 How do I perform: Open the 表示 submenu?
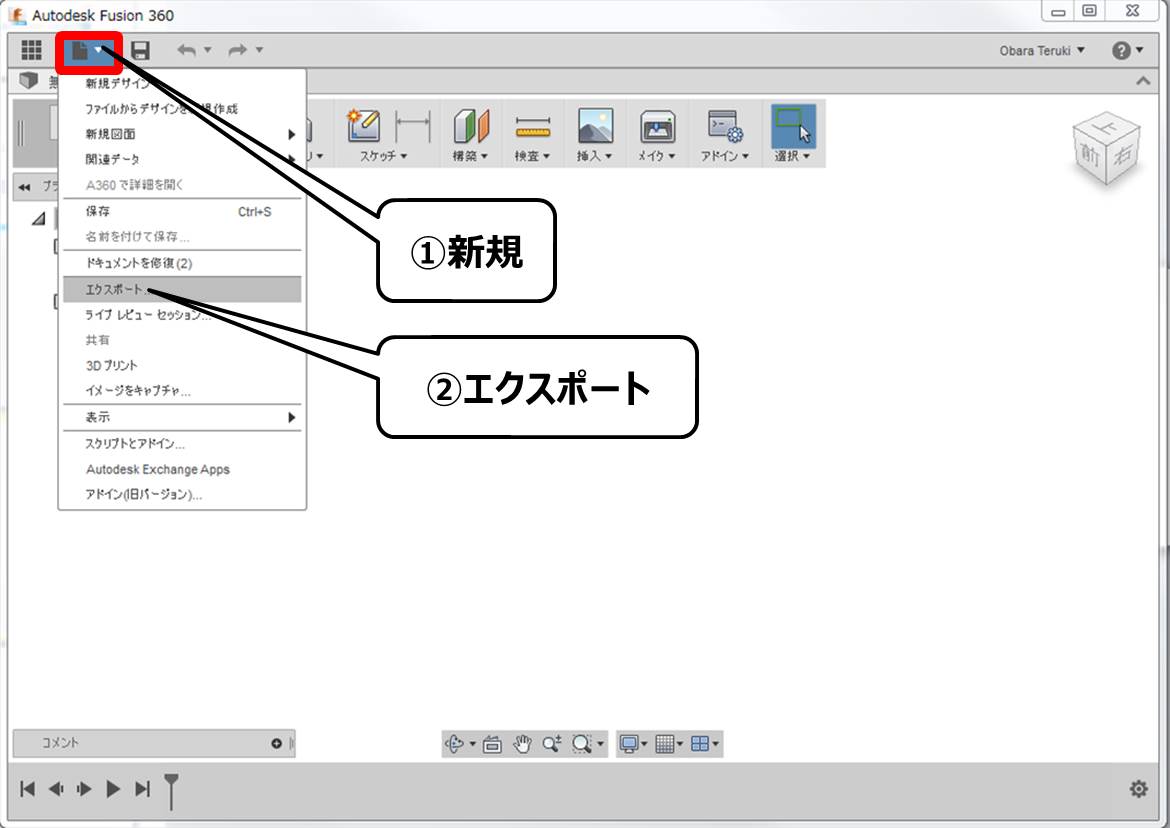(x=182, y=417)
